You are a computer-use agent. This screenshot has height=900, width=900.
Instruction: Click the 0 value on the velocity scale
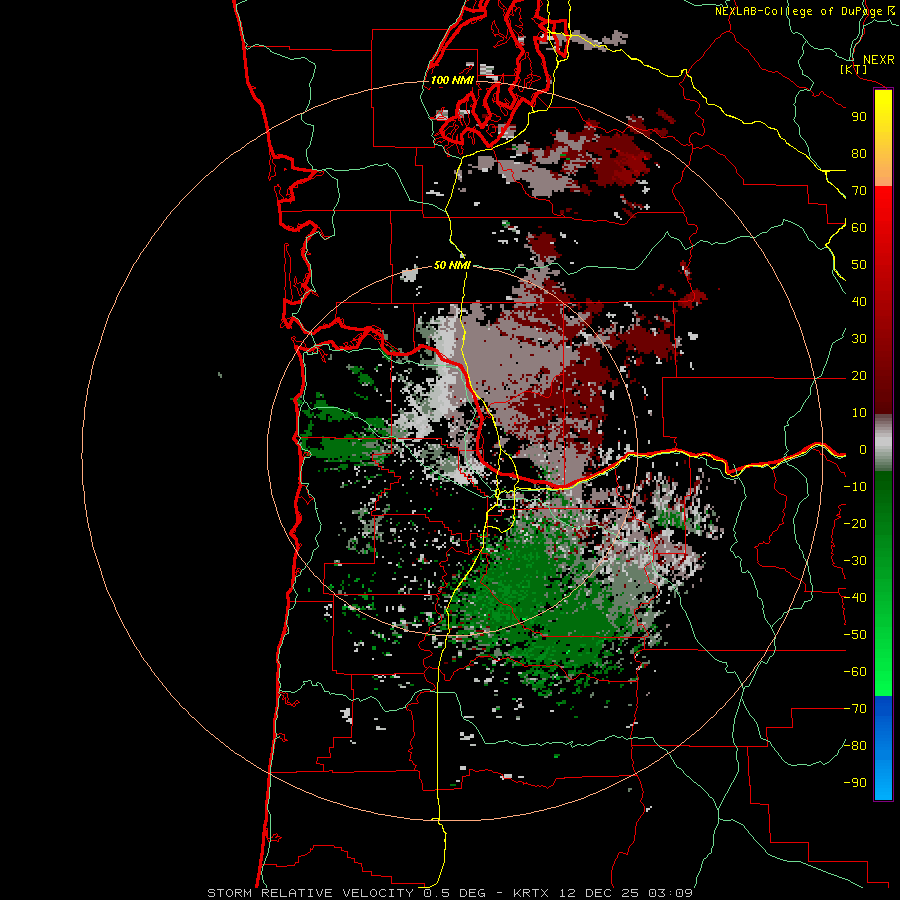pyautogui.click(x=863, y=450)
